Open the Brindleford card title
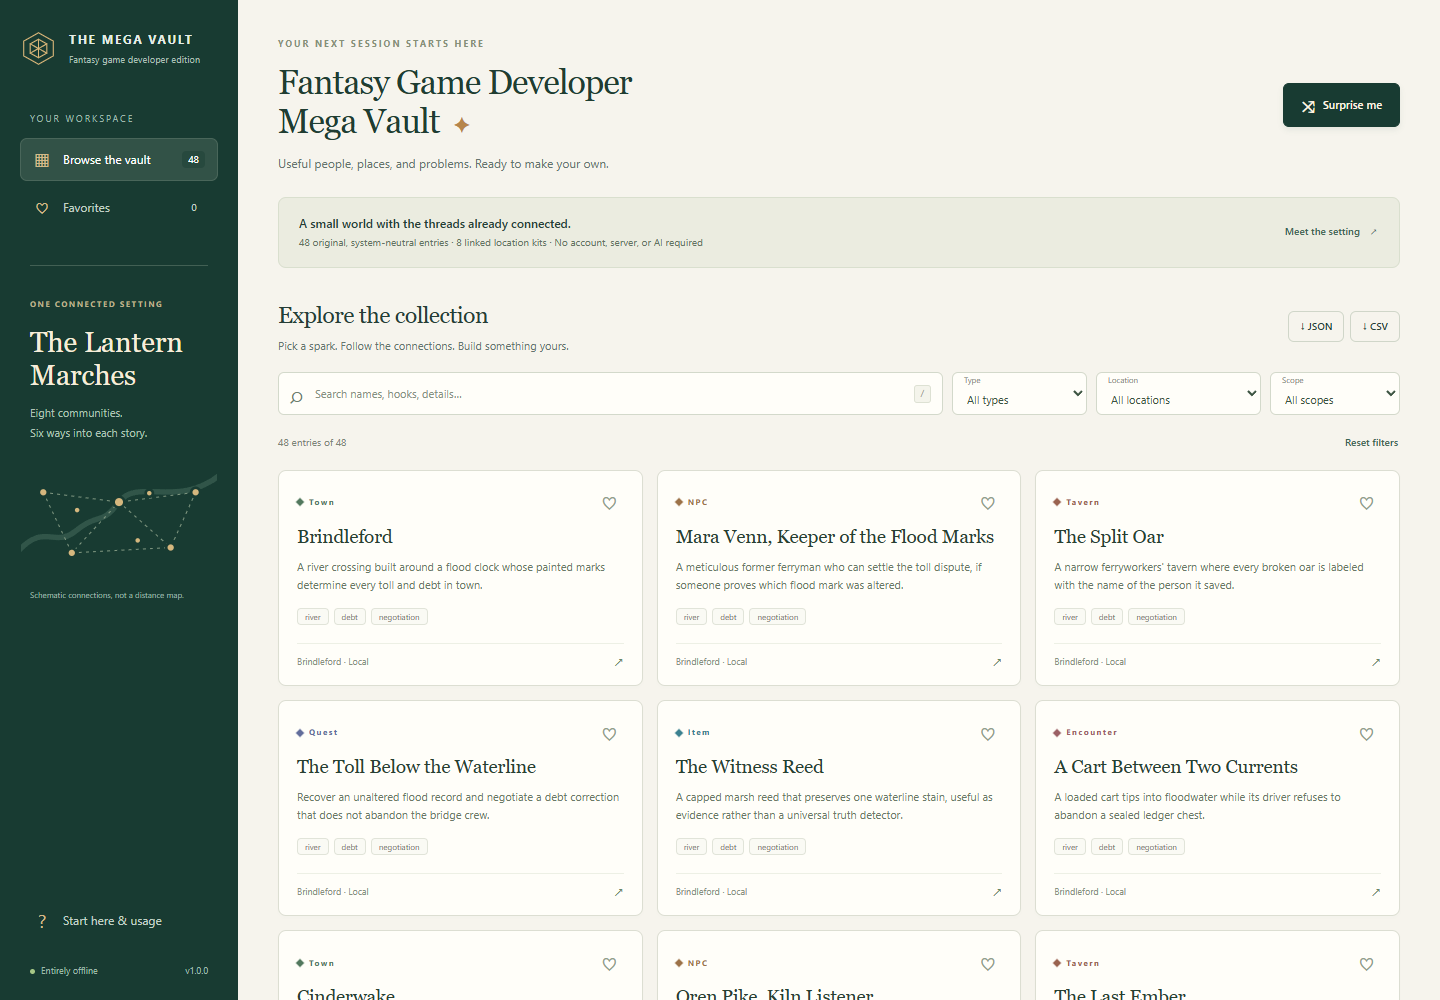The height and width of the screenshot is (1000, 1440). (x=345, y=537)
